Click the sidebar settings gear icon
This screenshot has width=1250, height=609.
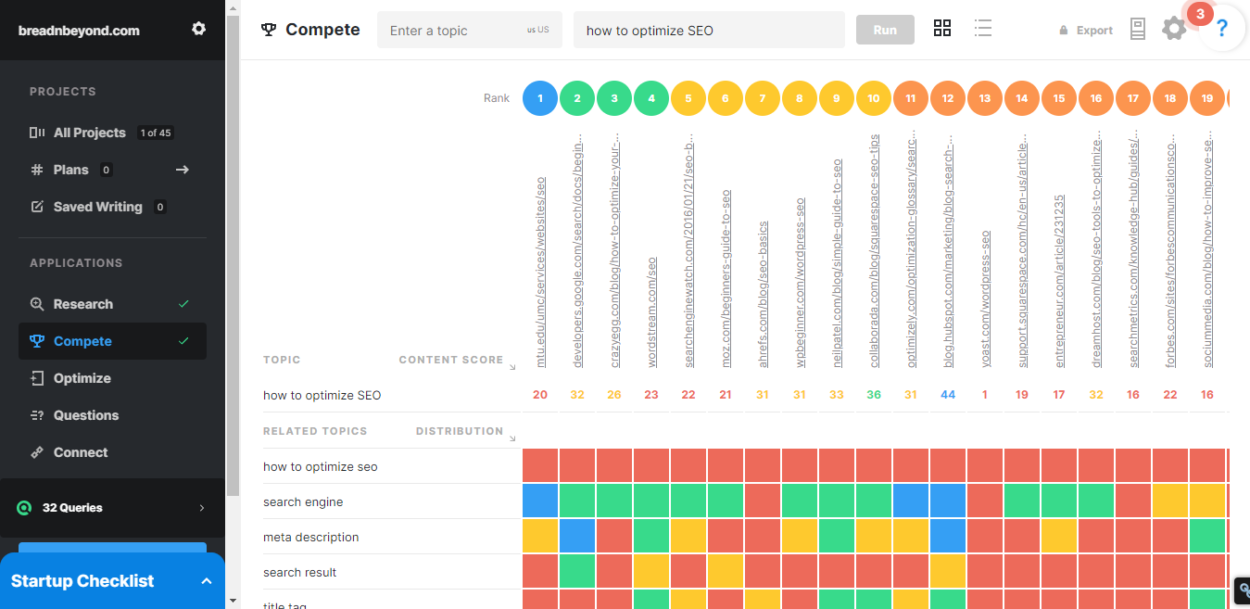pyautogui.click(x=198, y=29)
